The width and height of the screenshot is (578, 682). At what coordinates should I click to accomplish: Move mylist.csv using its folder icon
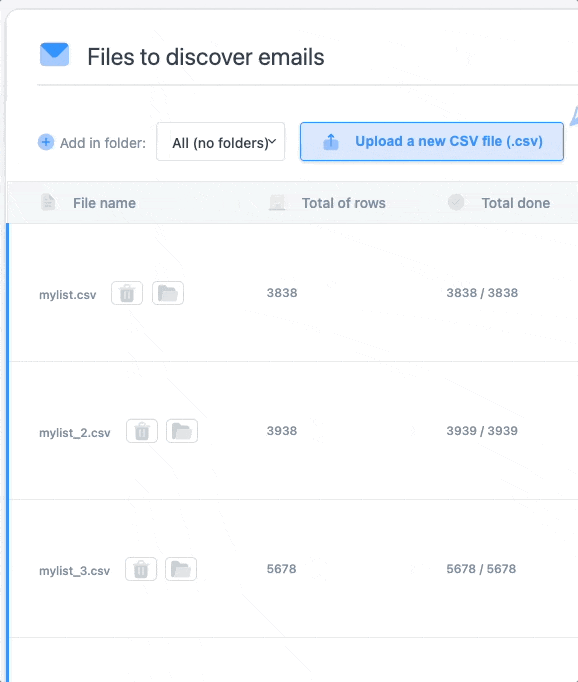pos(168,293)
